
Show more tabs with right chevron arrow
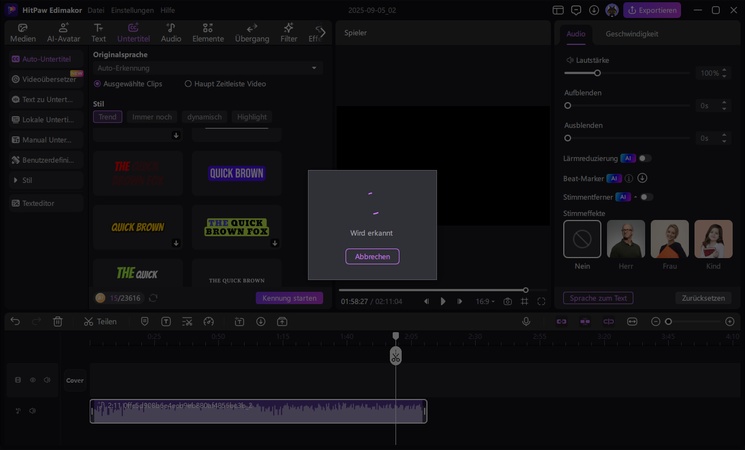pos(322,32)
